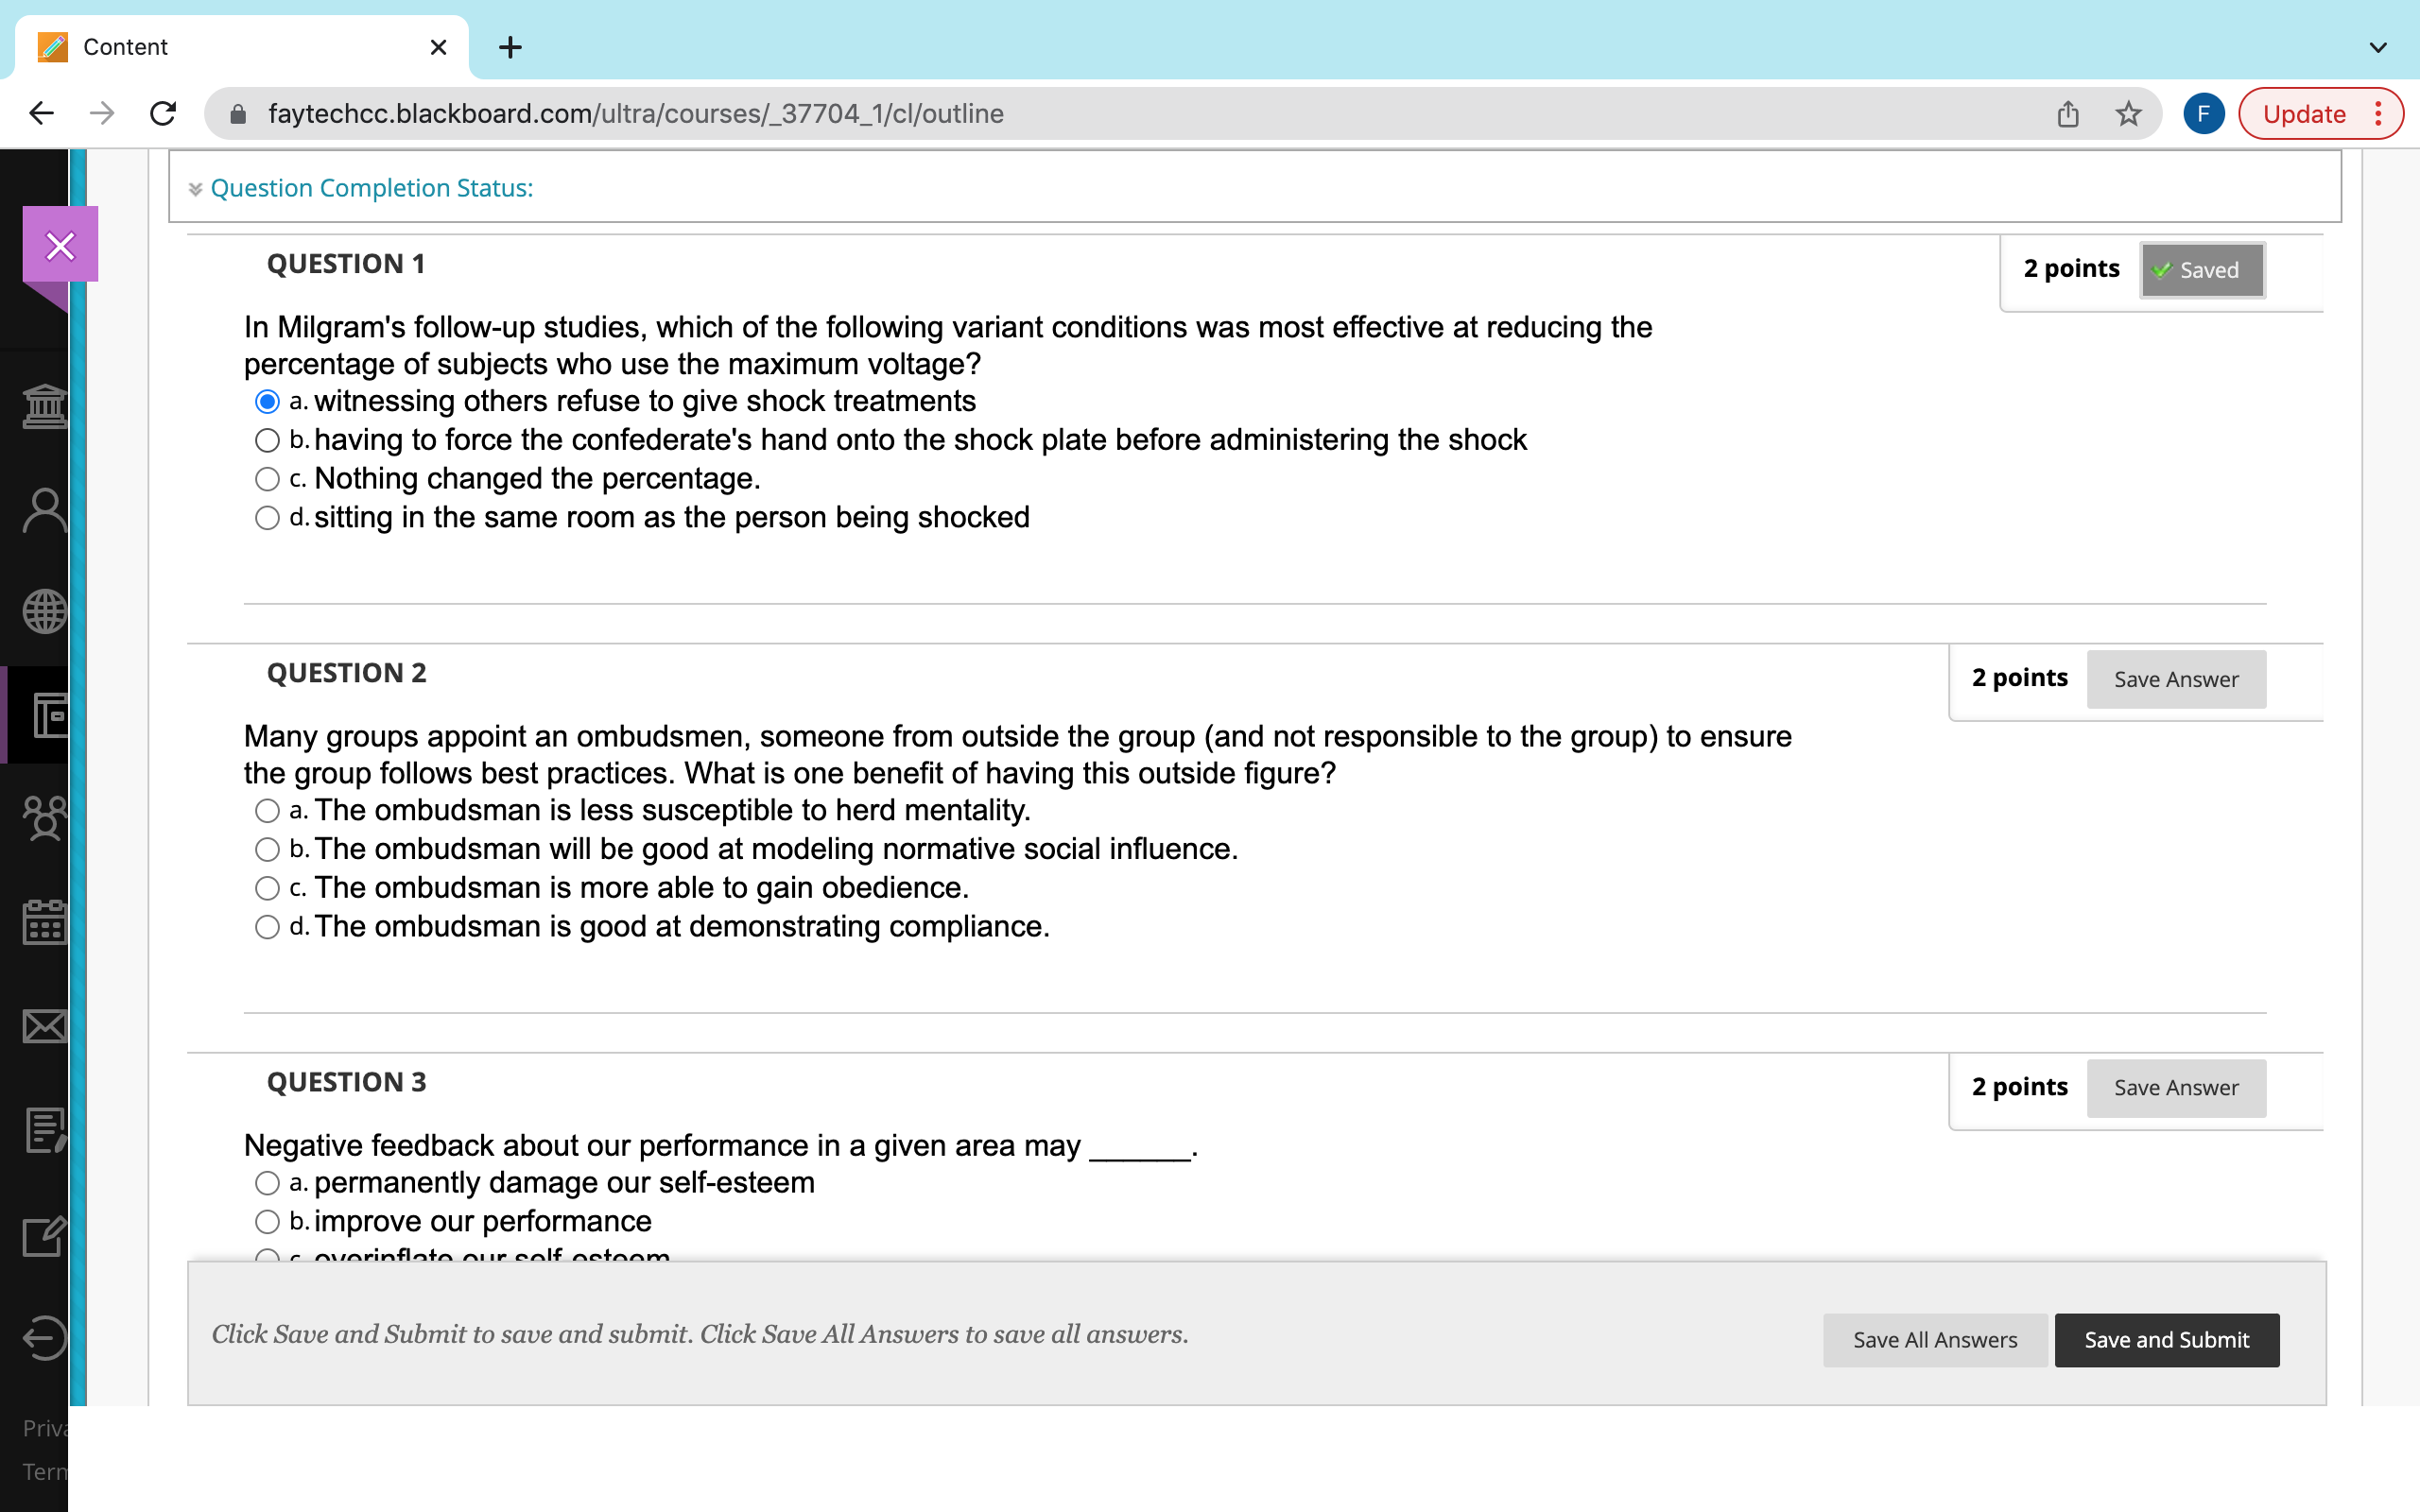Open the tab search chevron at top right

click(x=2378, y=47)
